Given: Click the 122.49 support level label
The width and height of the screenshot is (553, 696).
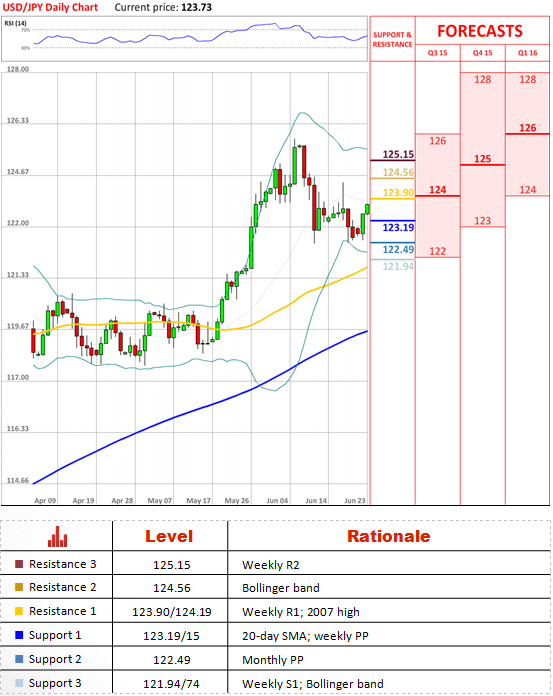Looking at the screenshot, I should pyautogui.click(x=398, y=249).
